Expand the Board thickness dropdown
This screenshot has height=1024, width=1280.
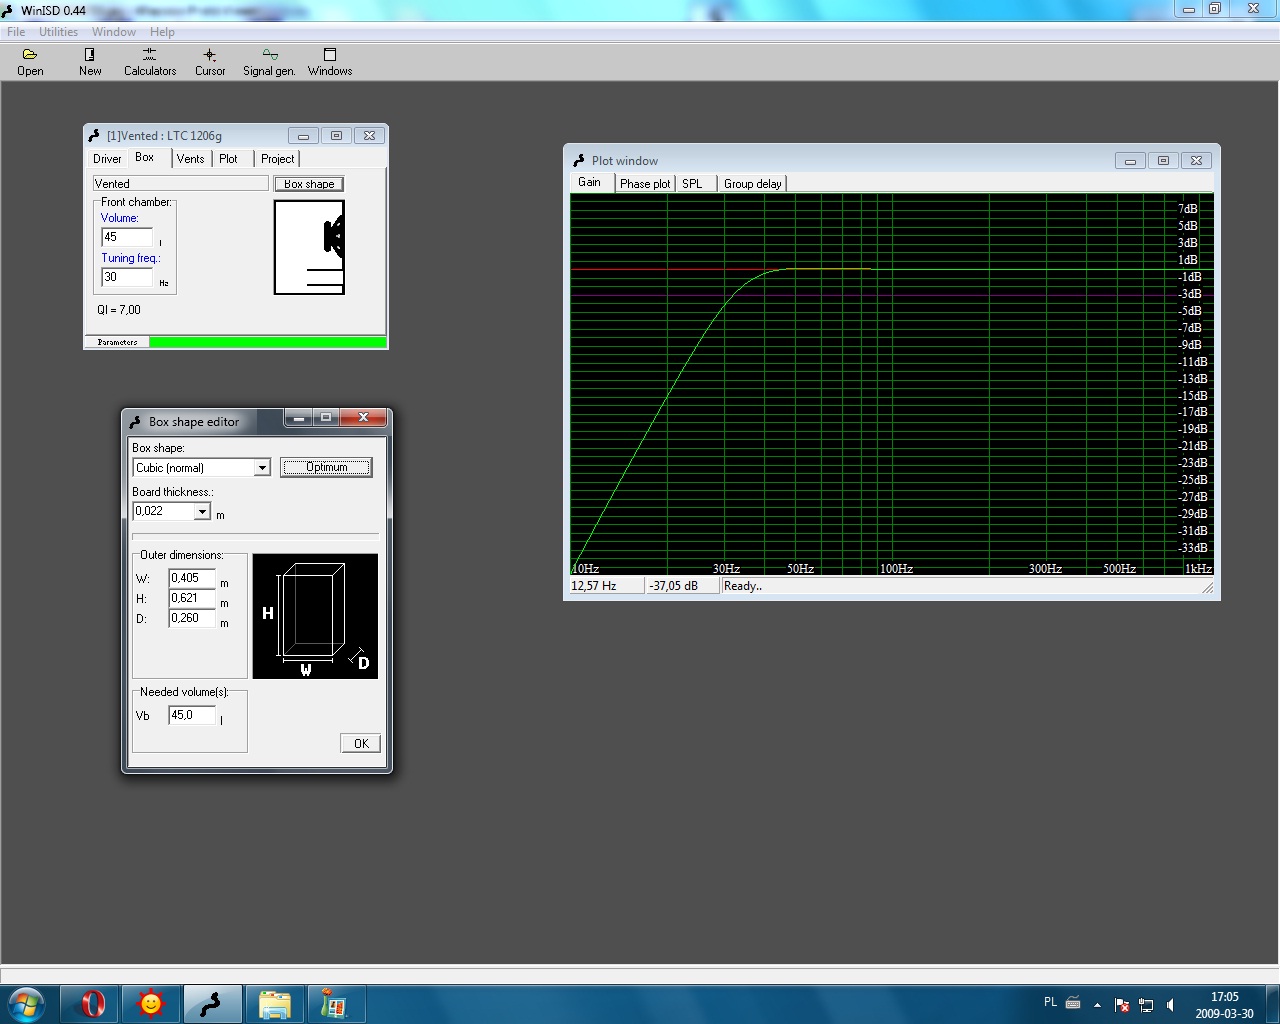pos(202,512)
